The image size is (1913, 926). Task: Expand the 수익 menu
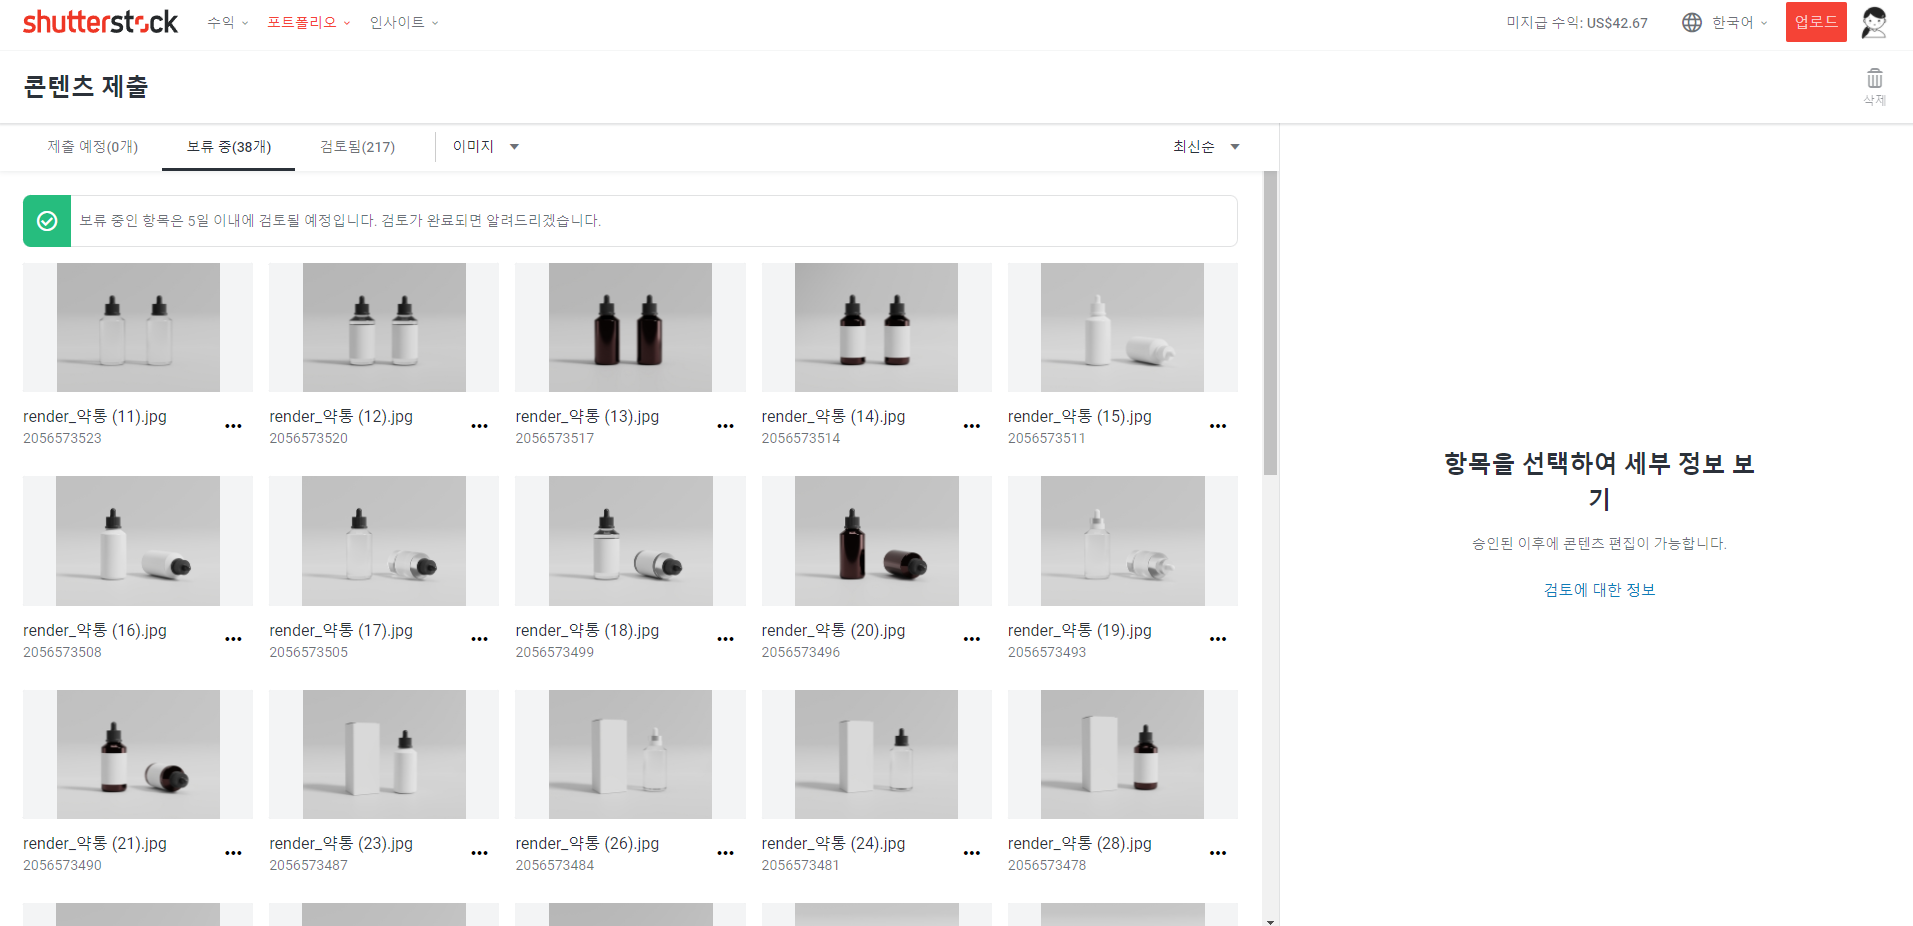coord(228,22)
